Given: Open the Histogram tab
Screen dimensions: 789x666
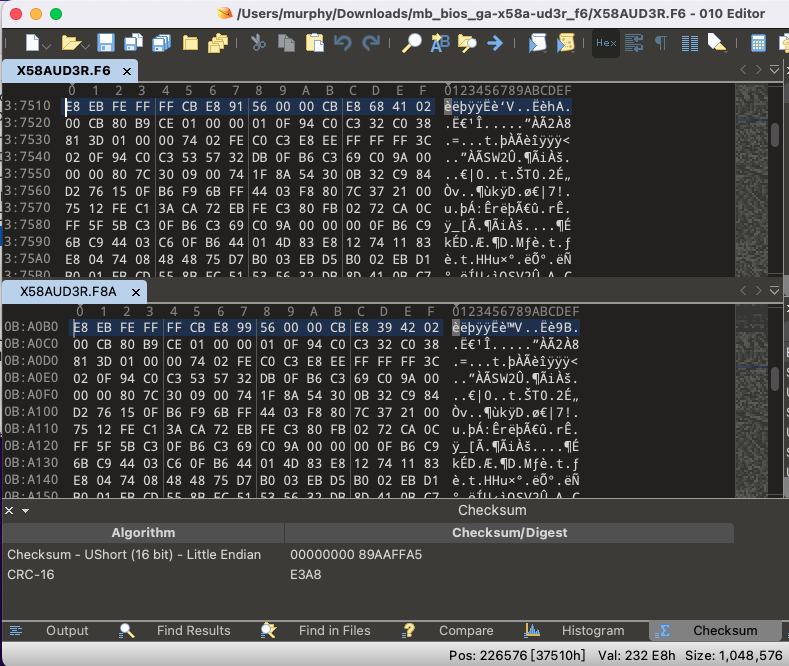Looking at the screenshot, I should pos(592,630).
